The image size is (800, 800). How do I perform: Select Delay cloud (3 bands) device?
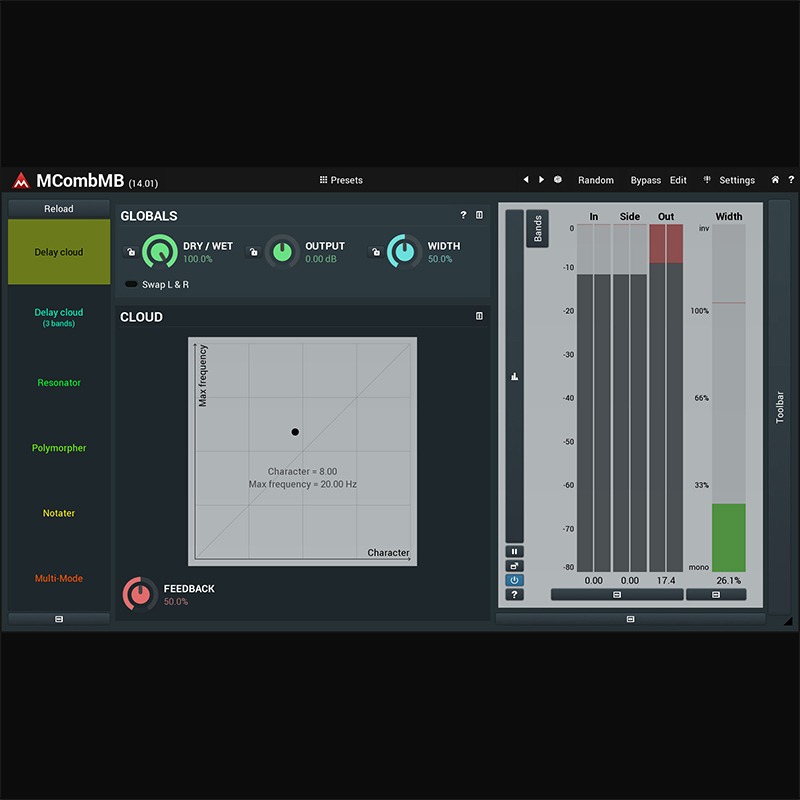click(x=59, y=317)
